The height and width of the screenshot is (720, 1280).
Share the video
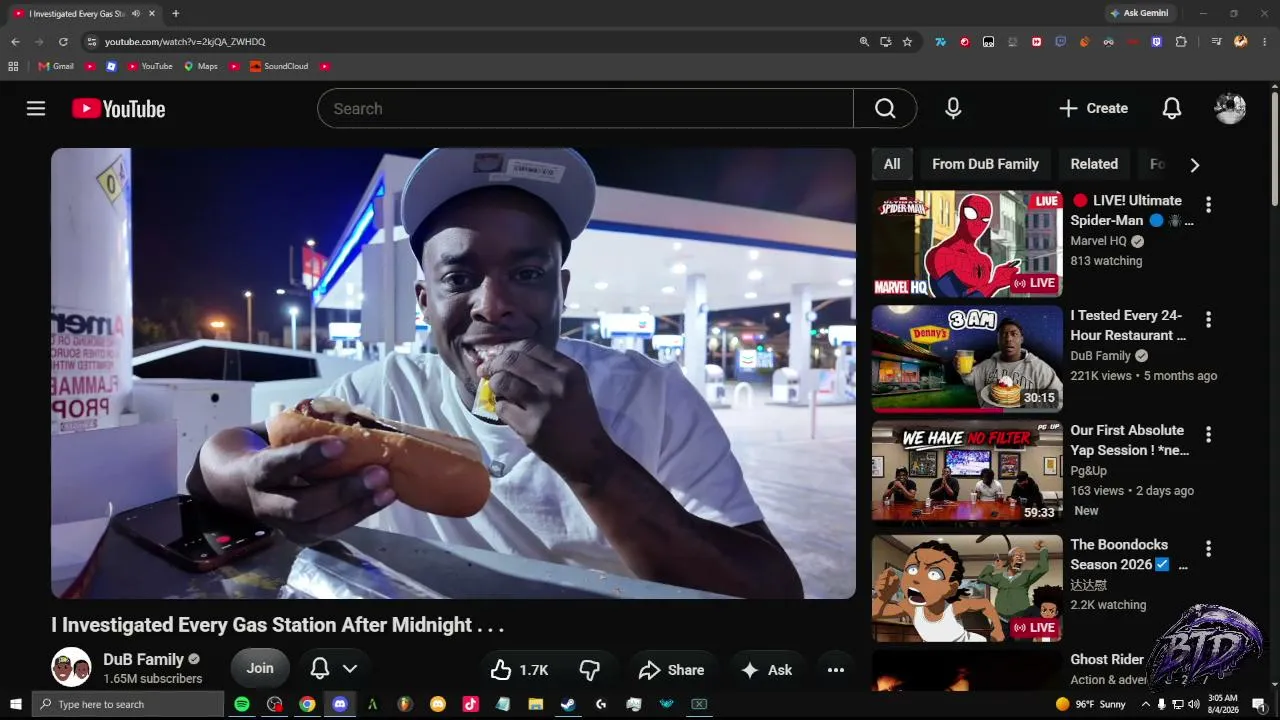click(671, 670)
